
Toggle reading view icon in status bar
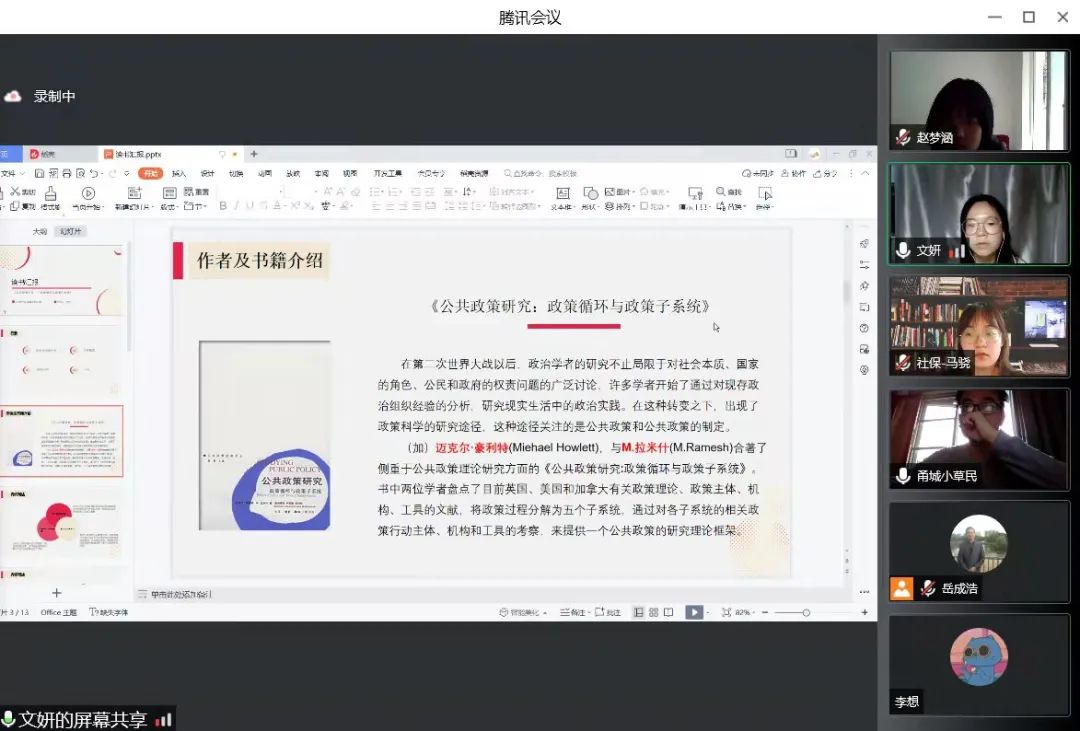pos(668,612)
